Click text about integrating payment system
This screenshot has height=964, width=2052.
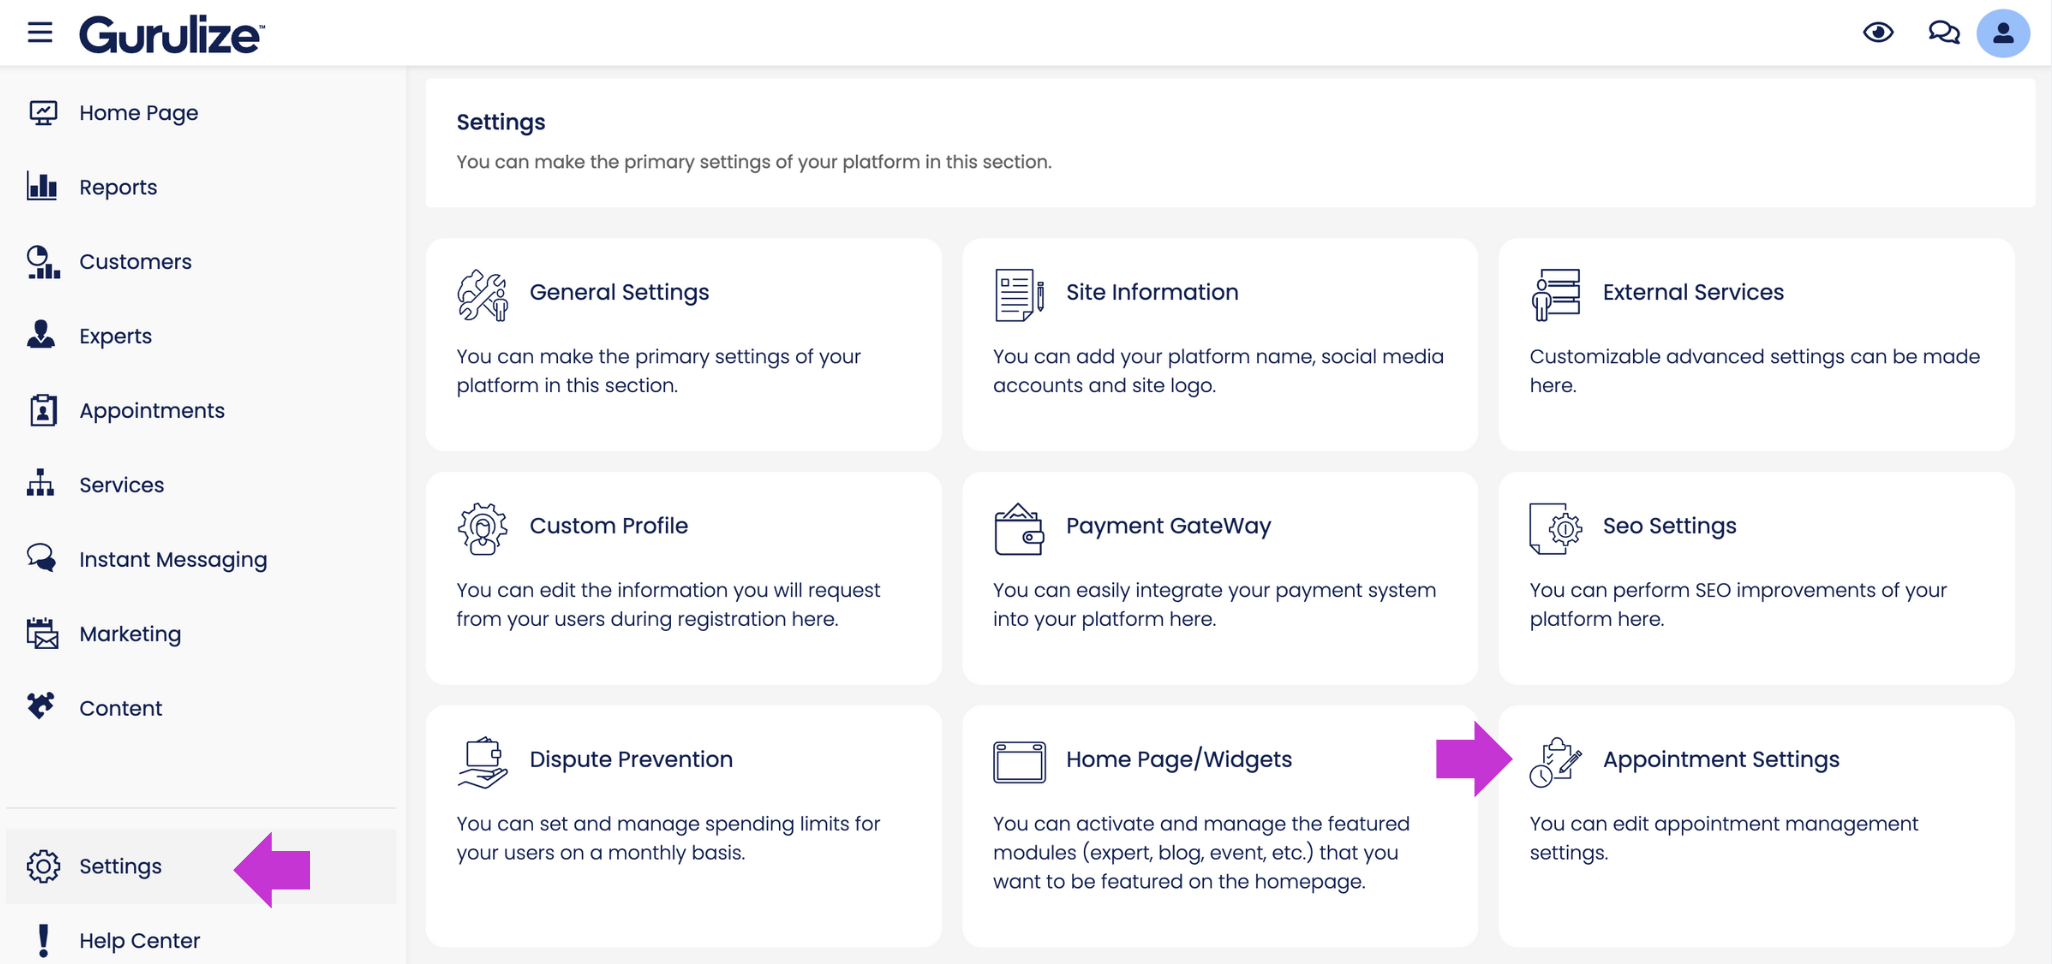point(1214,604)
